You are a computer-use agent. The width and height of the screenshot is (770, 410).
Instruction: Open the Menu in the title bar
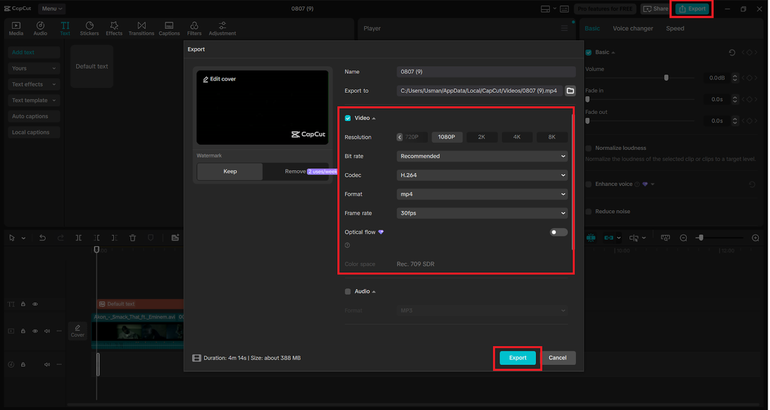click(x=52, y=9)
